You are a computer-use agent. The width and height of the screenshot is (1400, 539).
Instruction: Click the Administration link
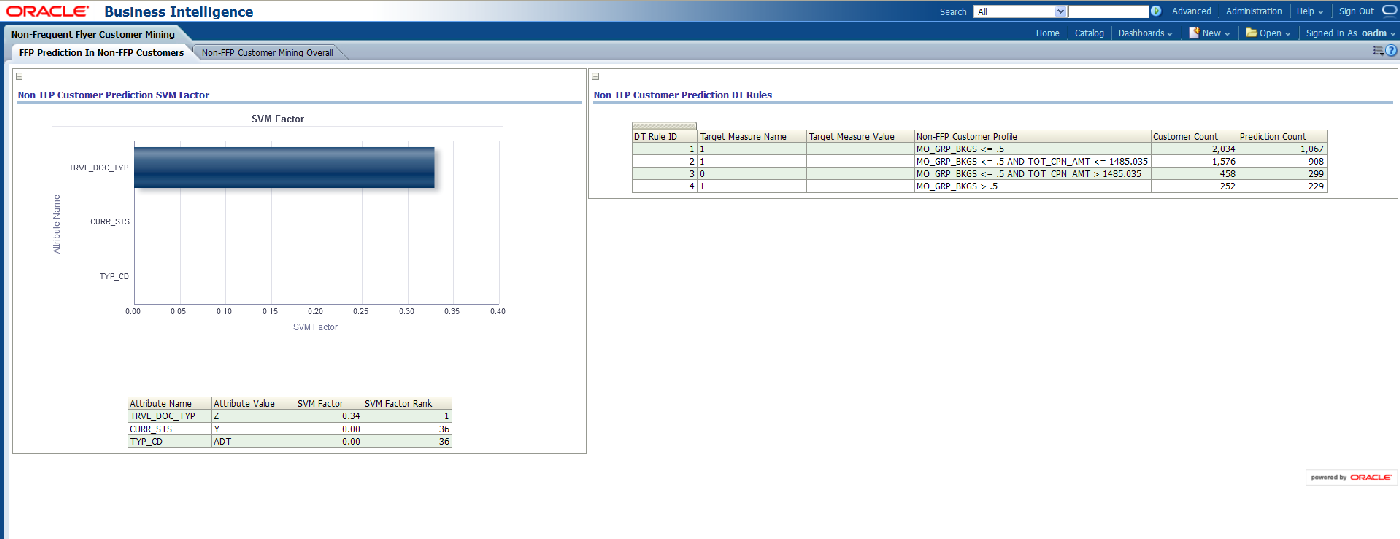pos(1253,12)
